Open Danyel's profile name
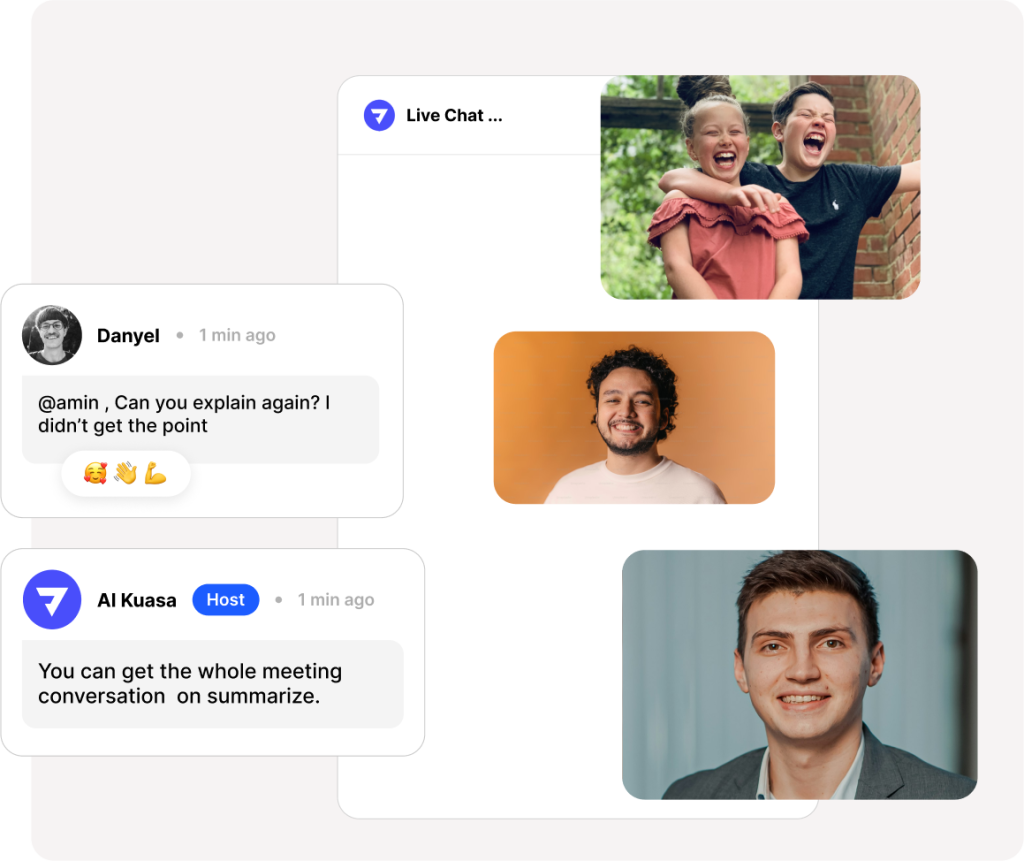 (x=128, y=336)
